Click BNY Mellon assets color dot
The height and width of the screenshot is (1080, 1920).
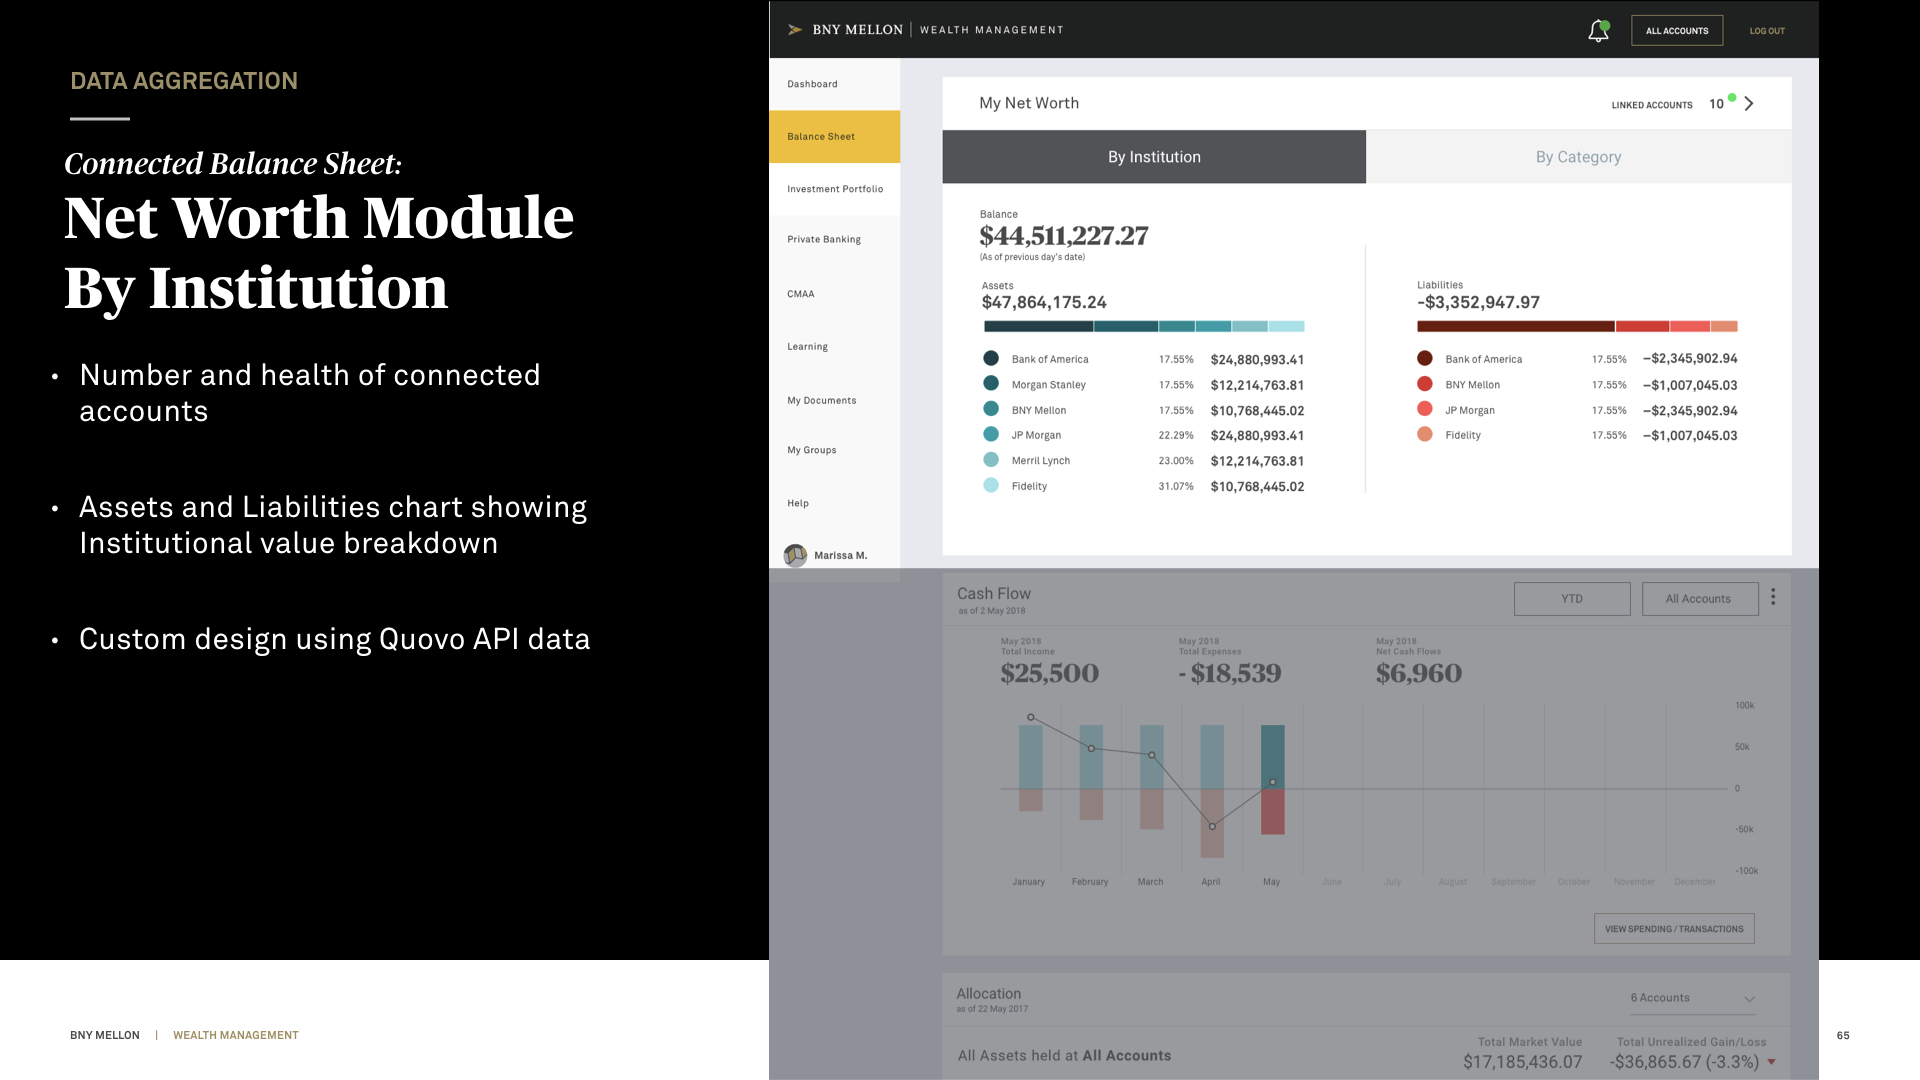pyautogui.click(x=991, y=409)
